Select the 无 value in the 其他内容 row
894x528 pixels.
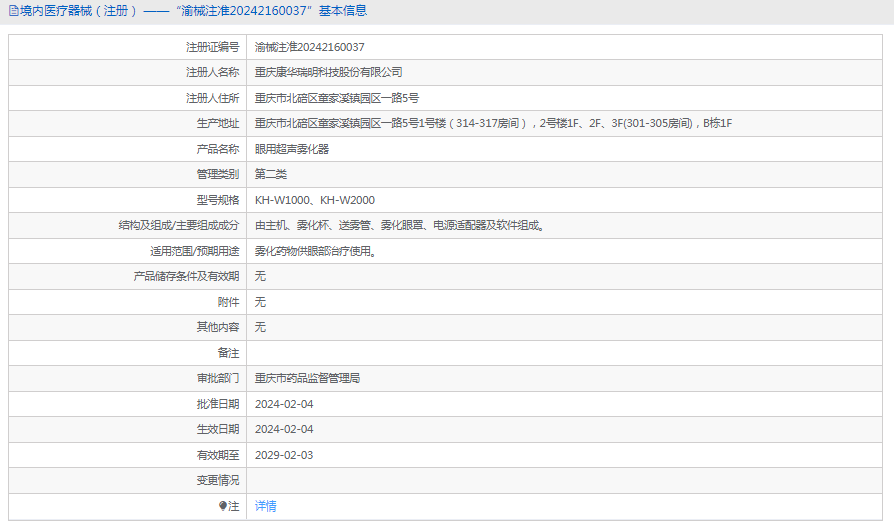261,327
